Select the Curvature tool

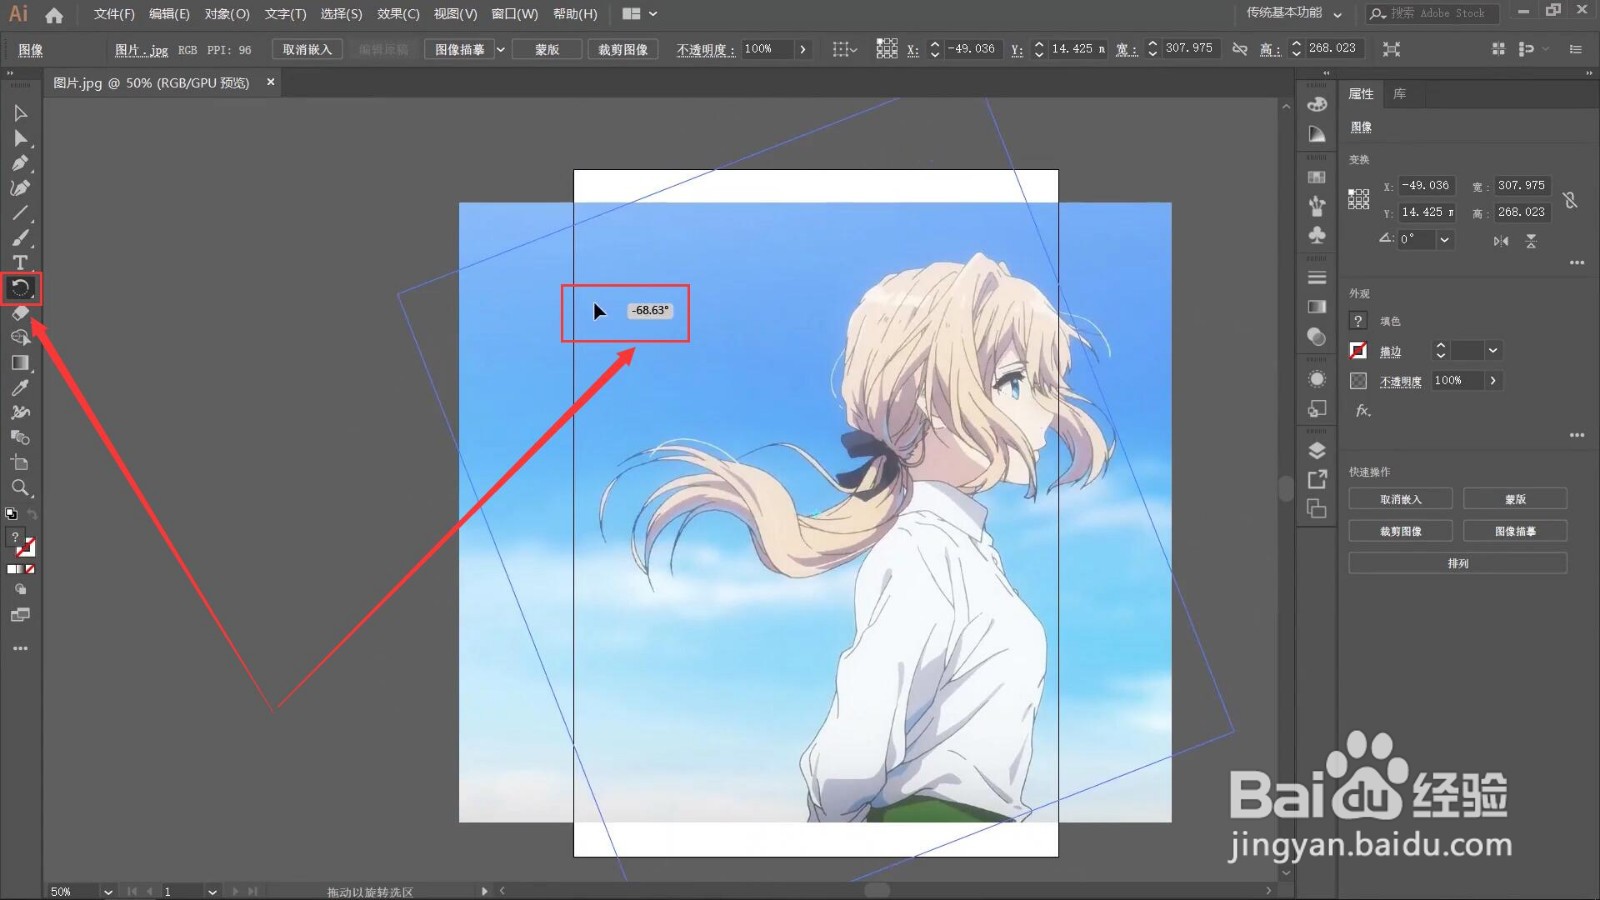click(20, 188)
